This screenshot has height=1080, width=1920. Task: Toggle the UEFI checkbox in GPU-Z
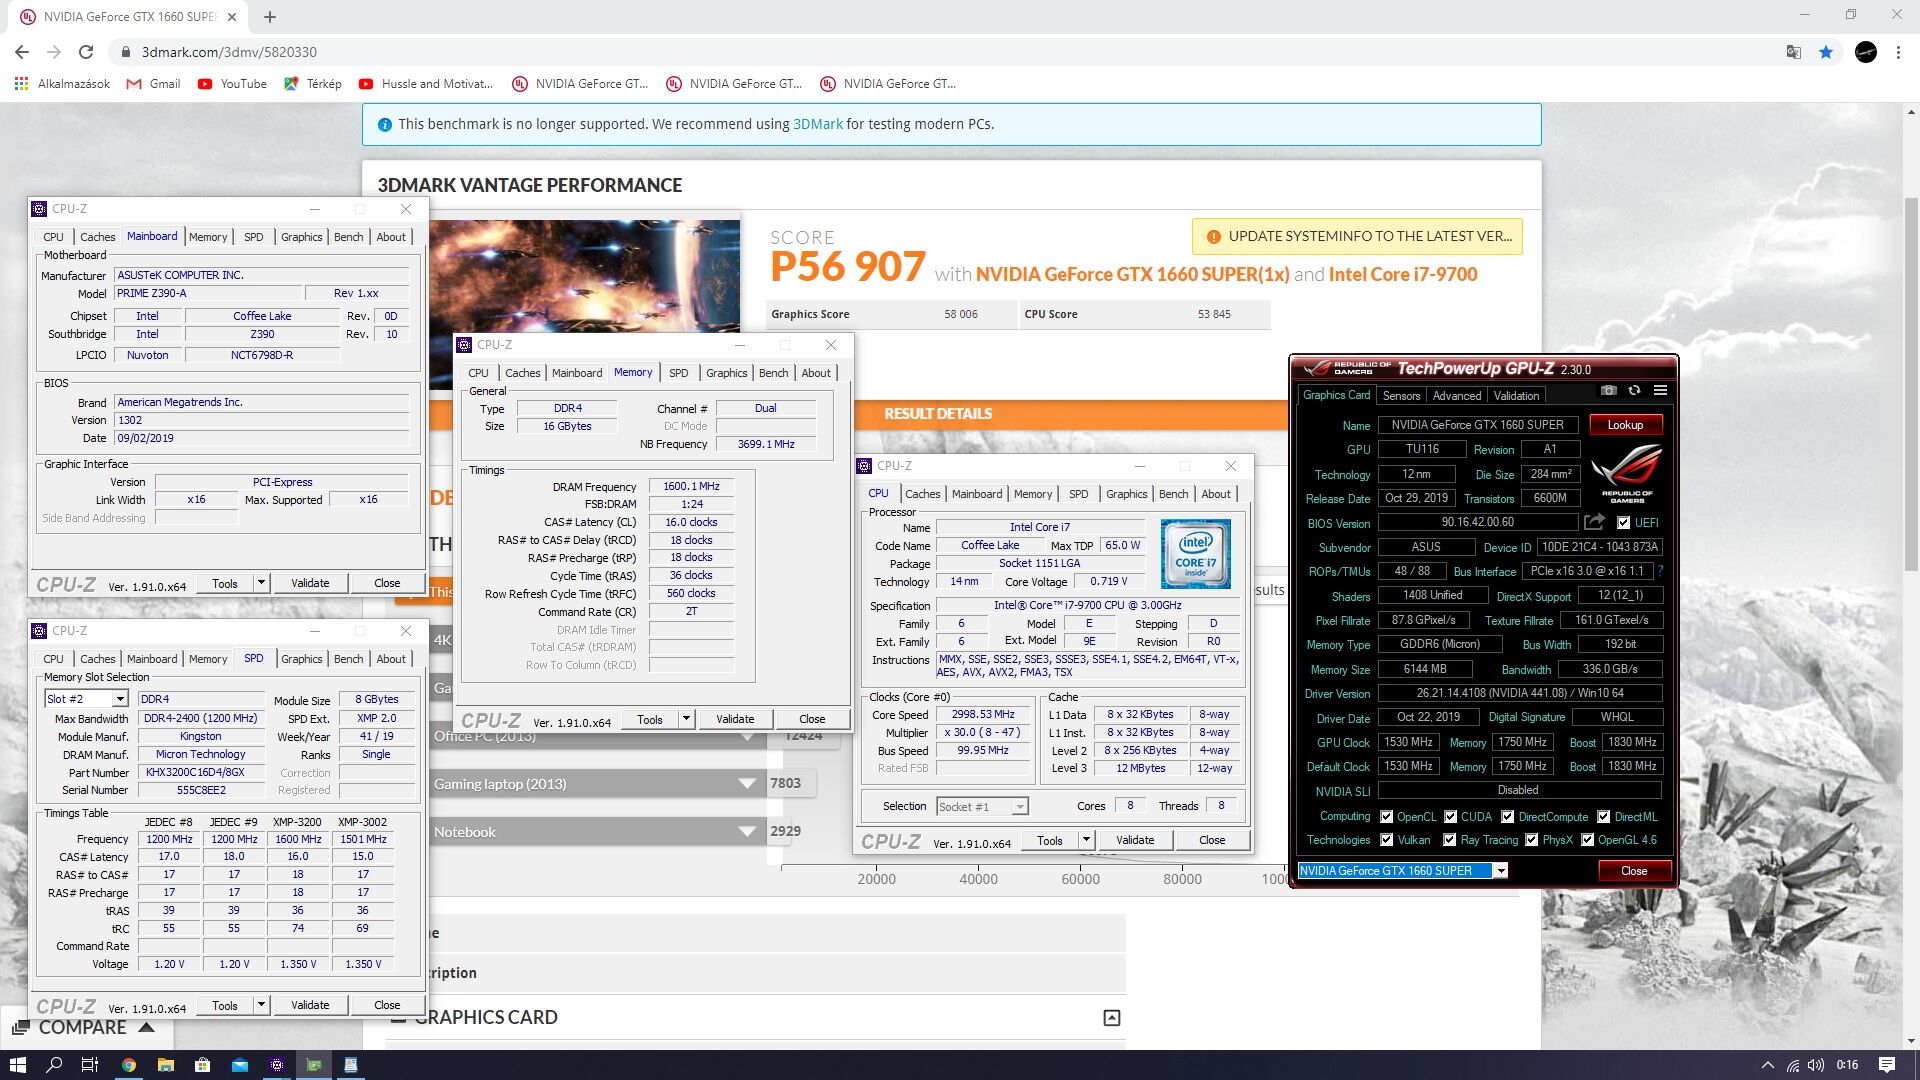point(1623,523)
